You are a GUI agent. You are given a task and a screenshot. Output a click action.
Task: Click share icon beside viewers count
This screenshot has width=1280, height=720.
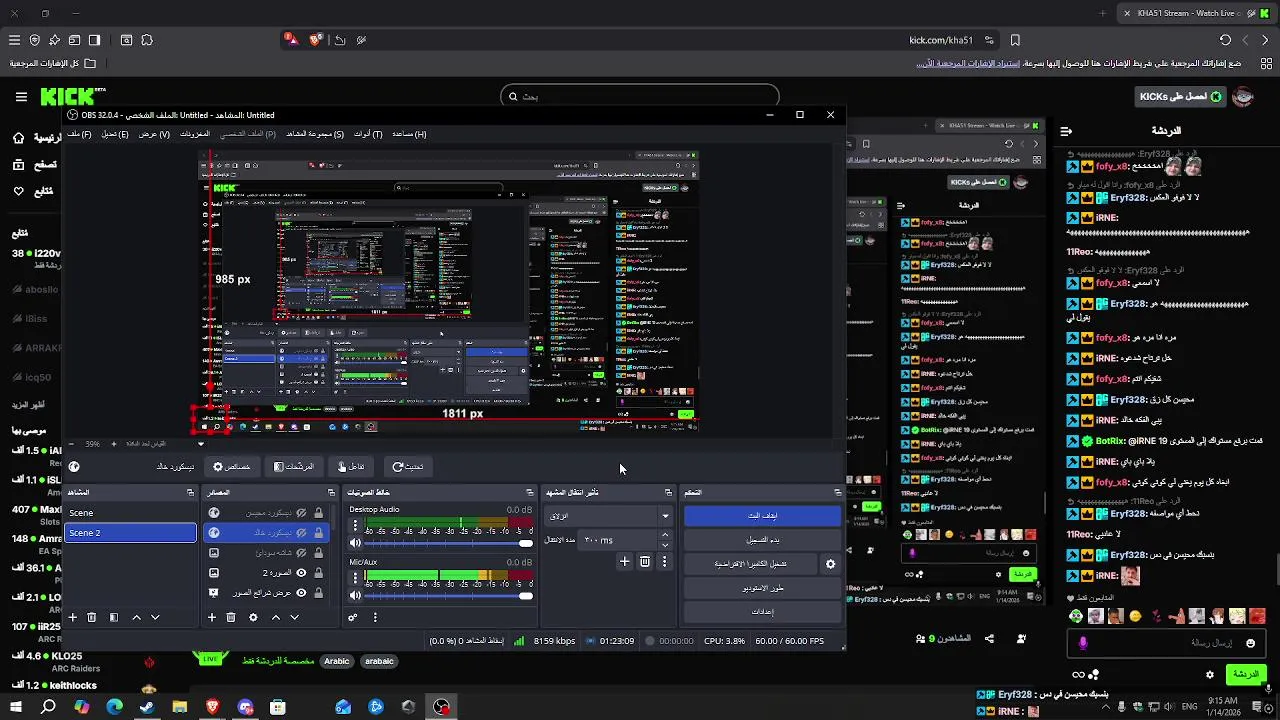tap(989, 638)
